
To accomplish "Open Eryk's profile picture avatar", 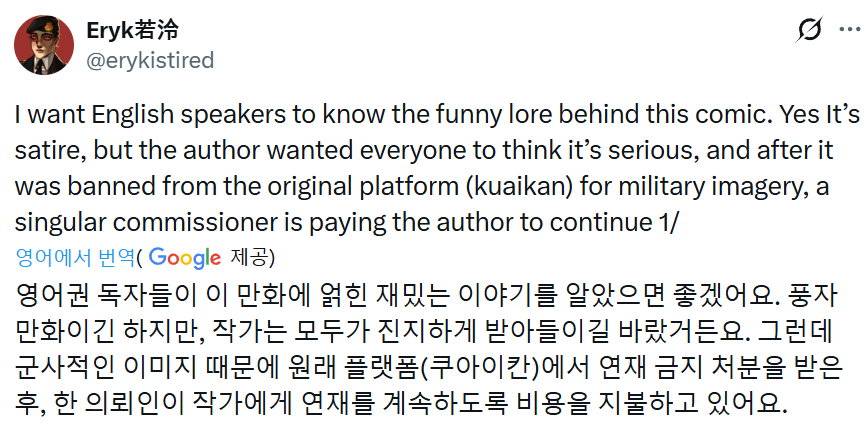I will click(x=42, y=44).
